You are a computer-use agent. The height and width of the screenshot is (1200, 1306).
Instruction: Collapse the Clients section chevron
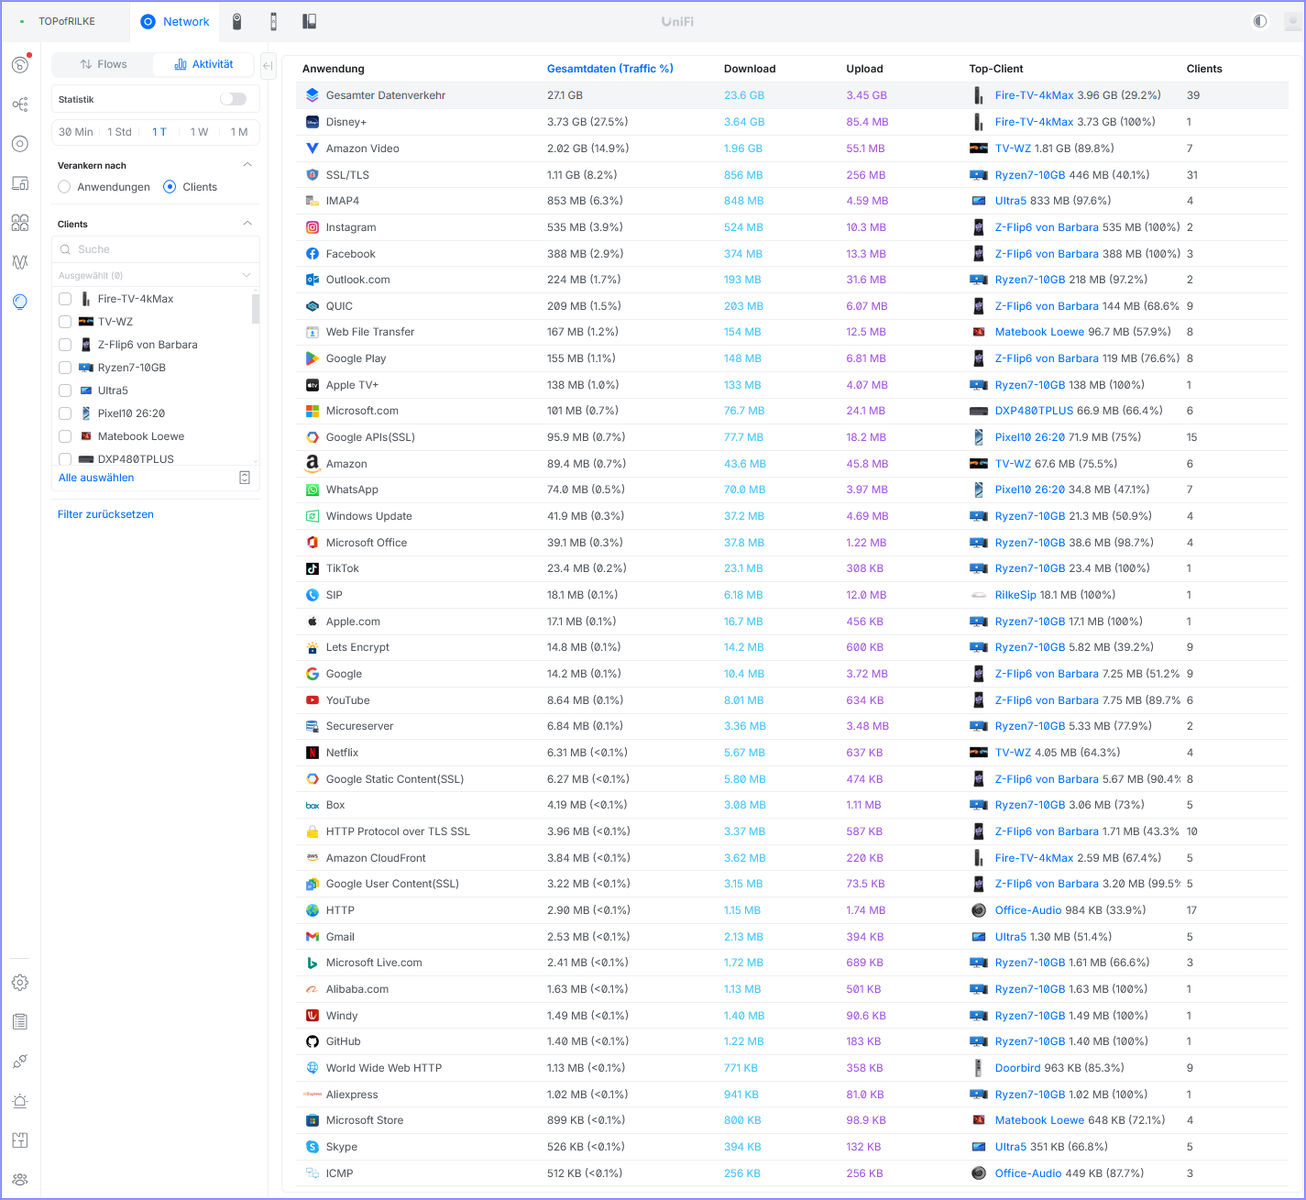point(248,224)
